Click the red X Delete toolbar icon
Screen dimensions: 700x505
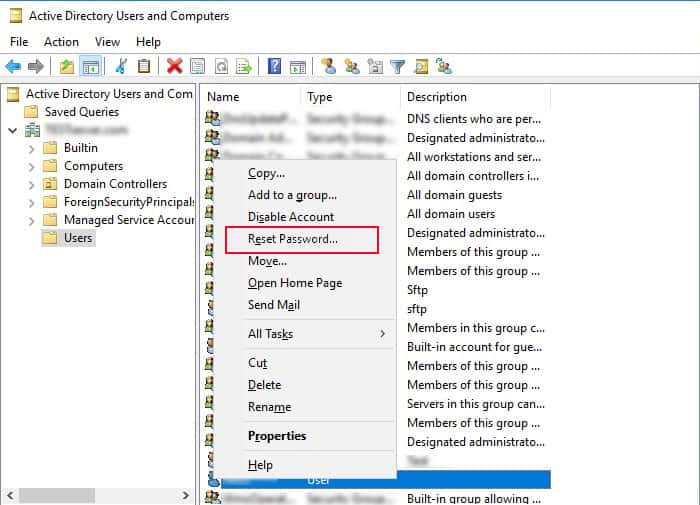174,67
